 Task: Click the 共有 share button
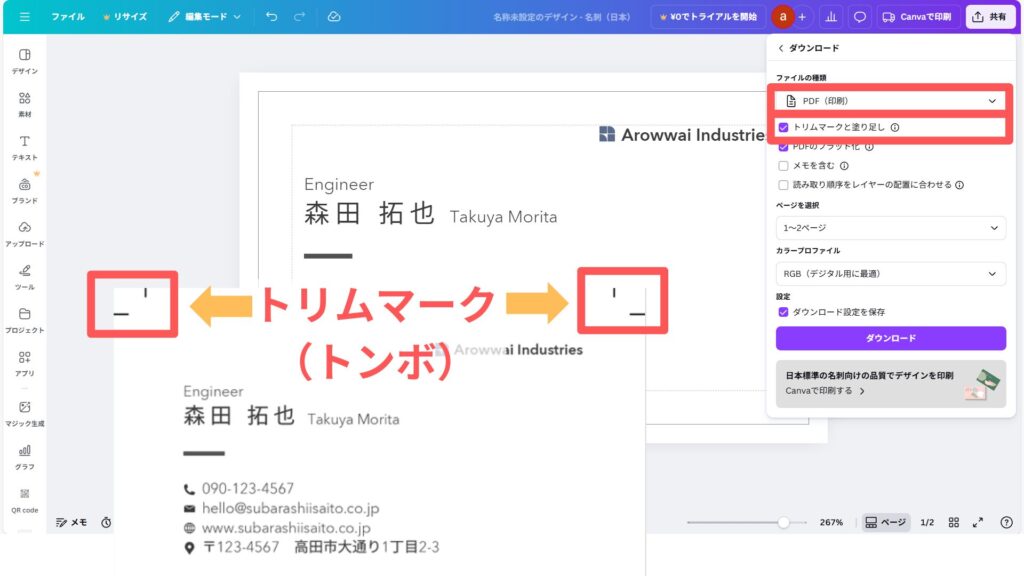click(x=990, y=17)
